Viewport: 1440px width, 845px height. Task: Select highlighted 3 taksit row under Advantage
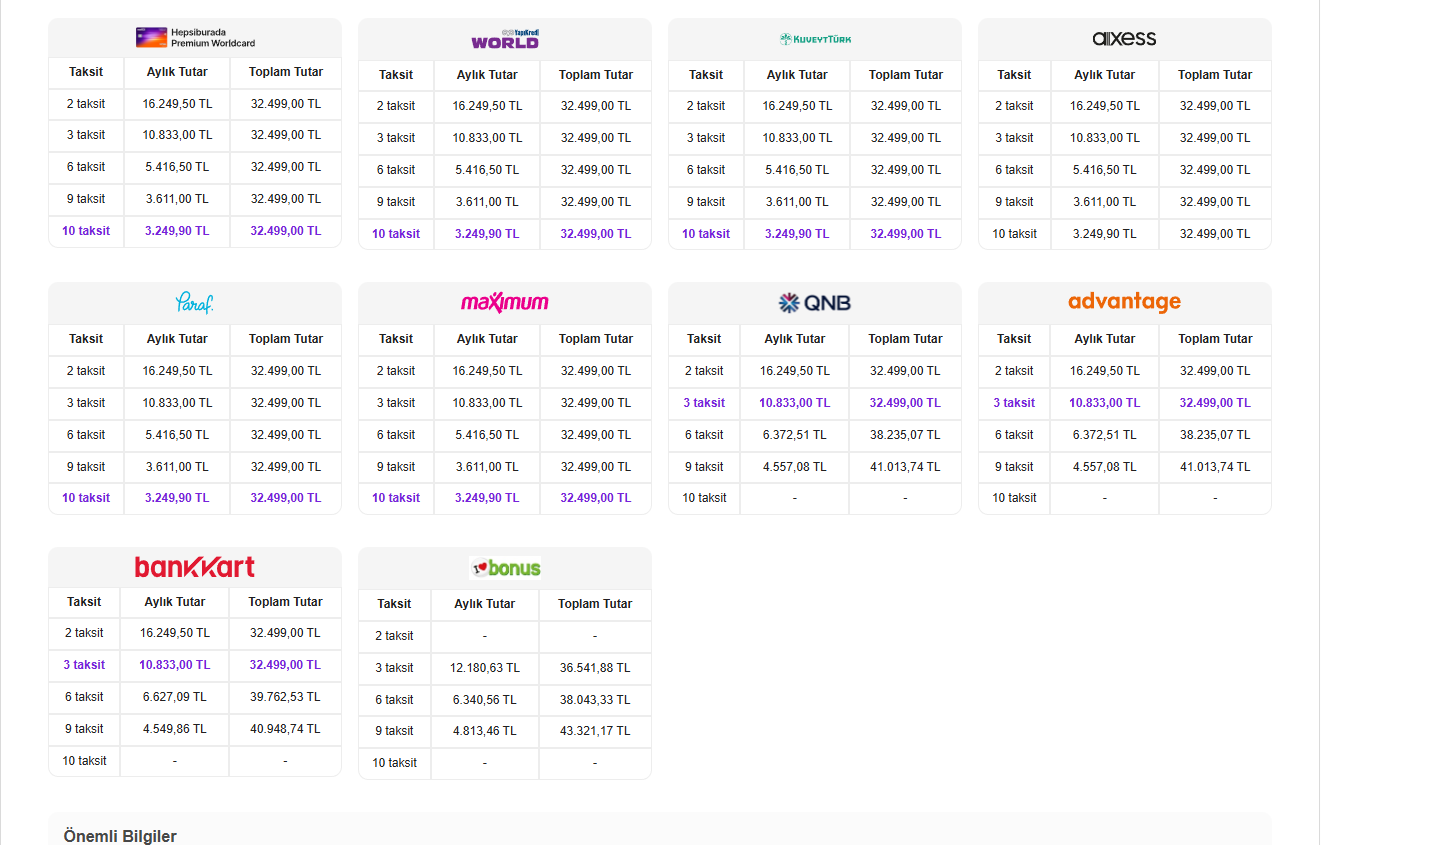tap(1124, 403)
